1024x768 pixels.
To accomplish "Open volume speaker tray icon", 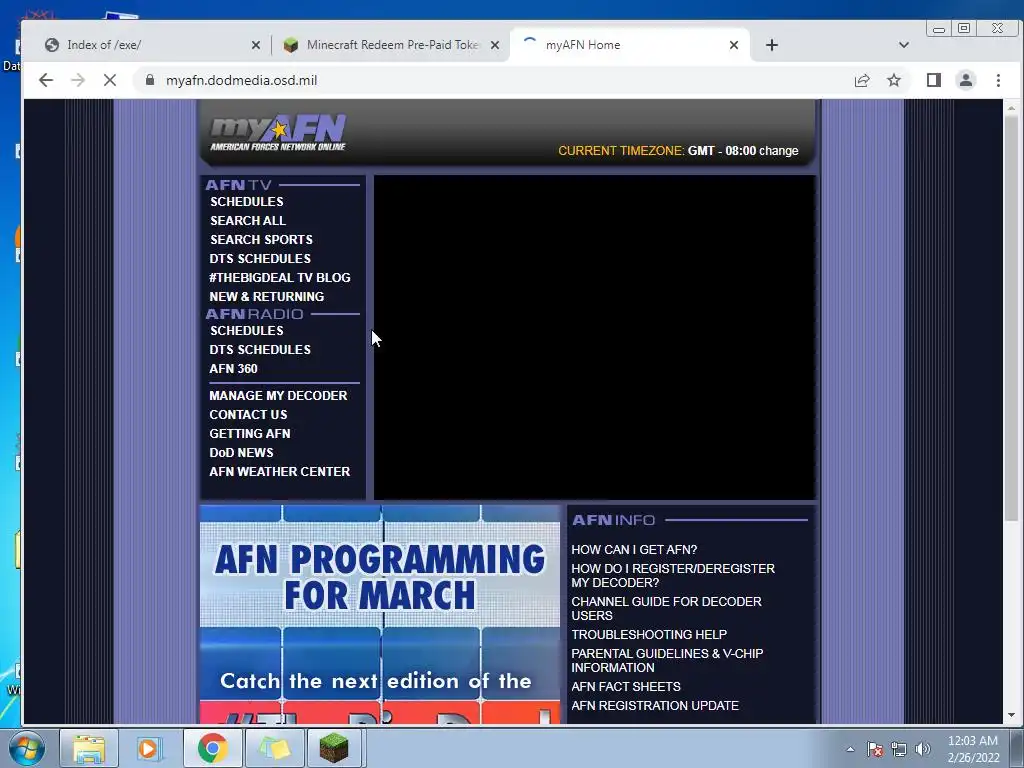I will (x=923, y=749).
